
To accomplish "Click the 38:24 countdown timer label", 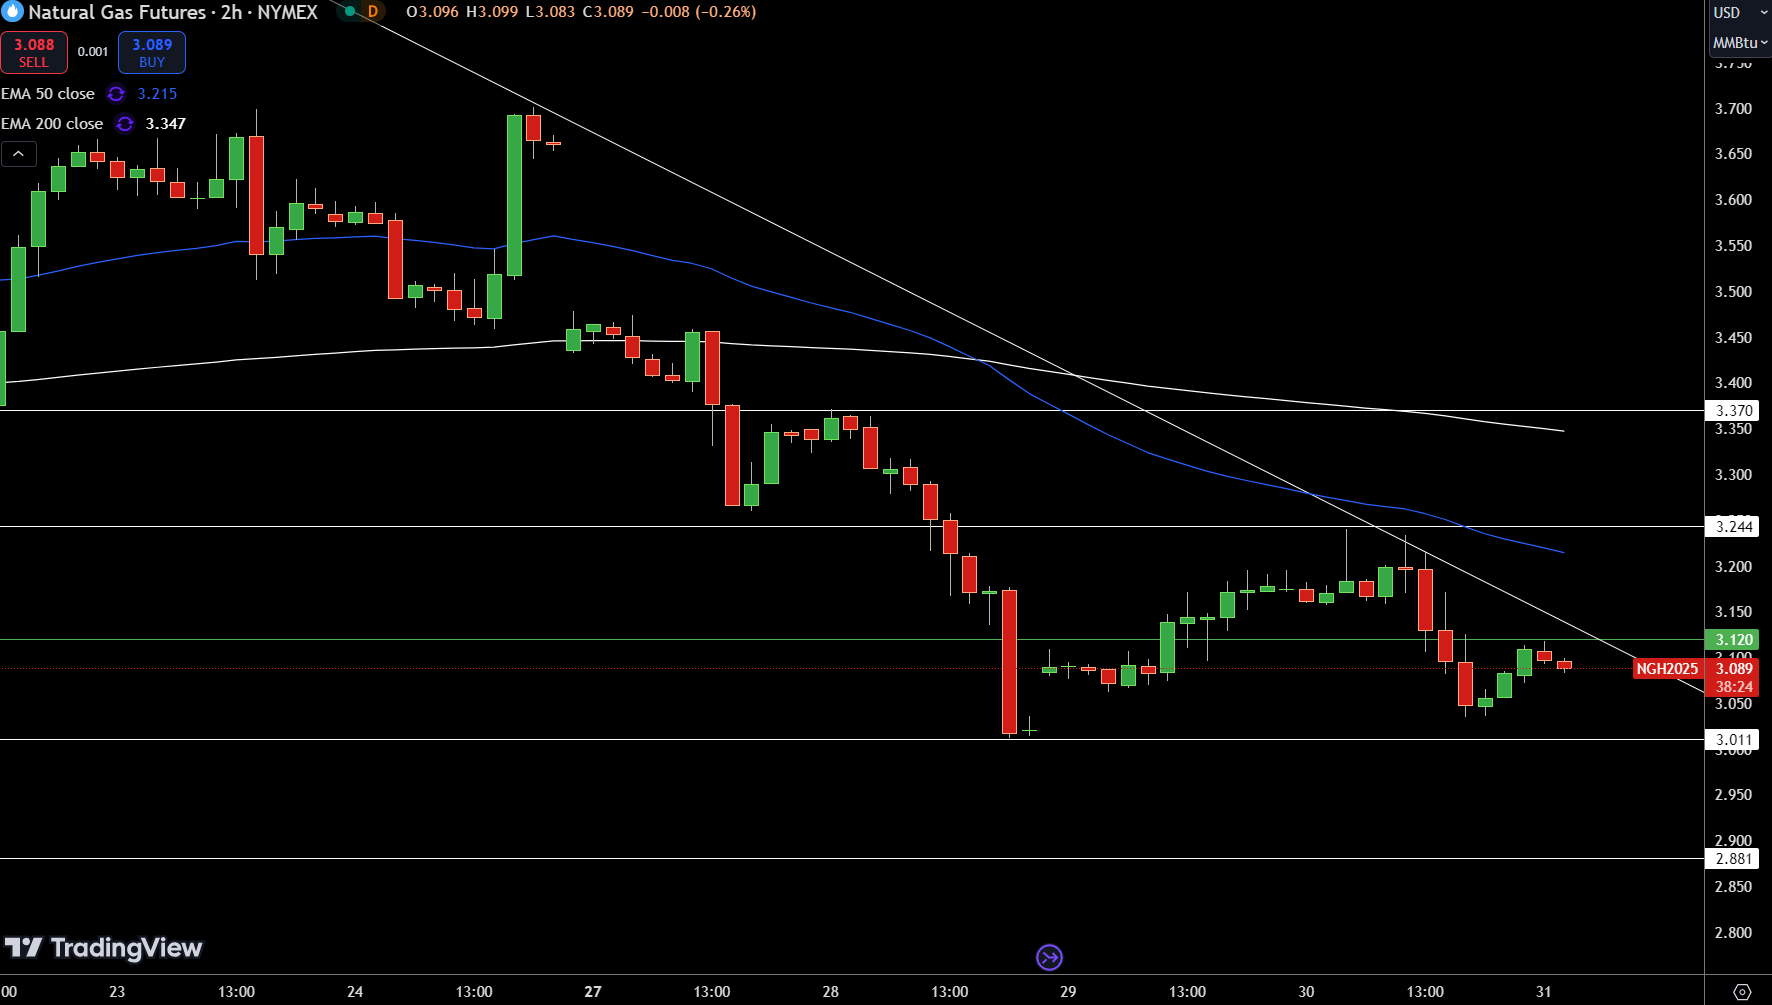I will point(1734,687).
